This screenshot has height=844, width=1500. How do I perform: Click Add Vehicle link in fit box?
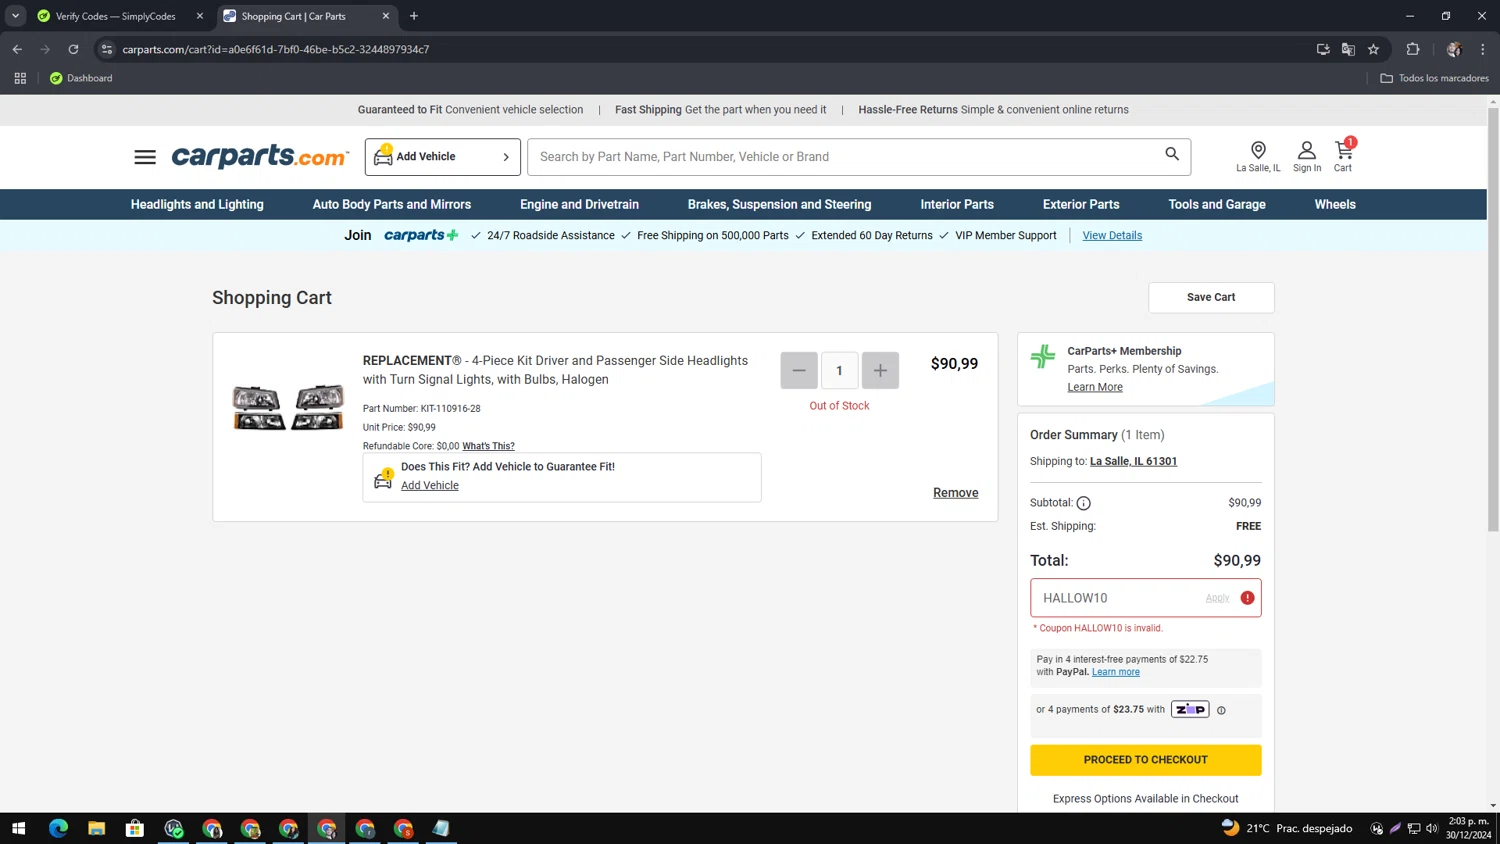pos(430,485)
